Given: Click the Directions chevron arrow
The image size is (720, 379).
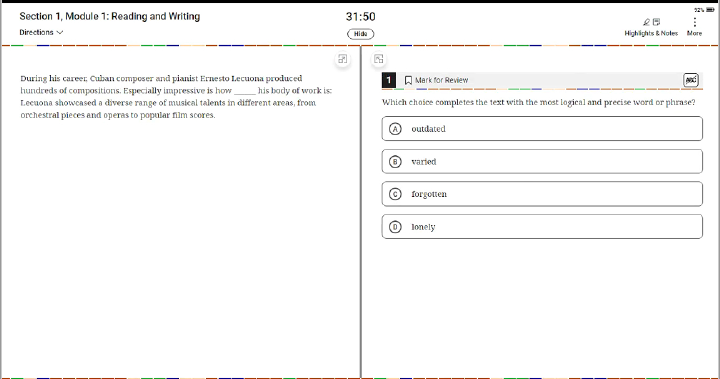Looking at the screenshot, I should (60, 33).
